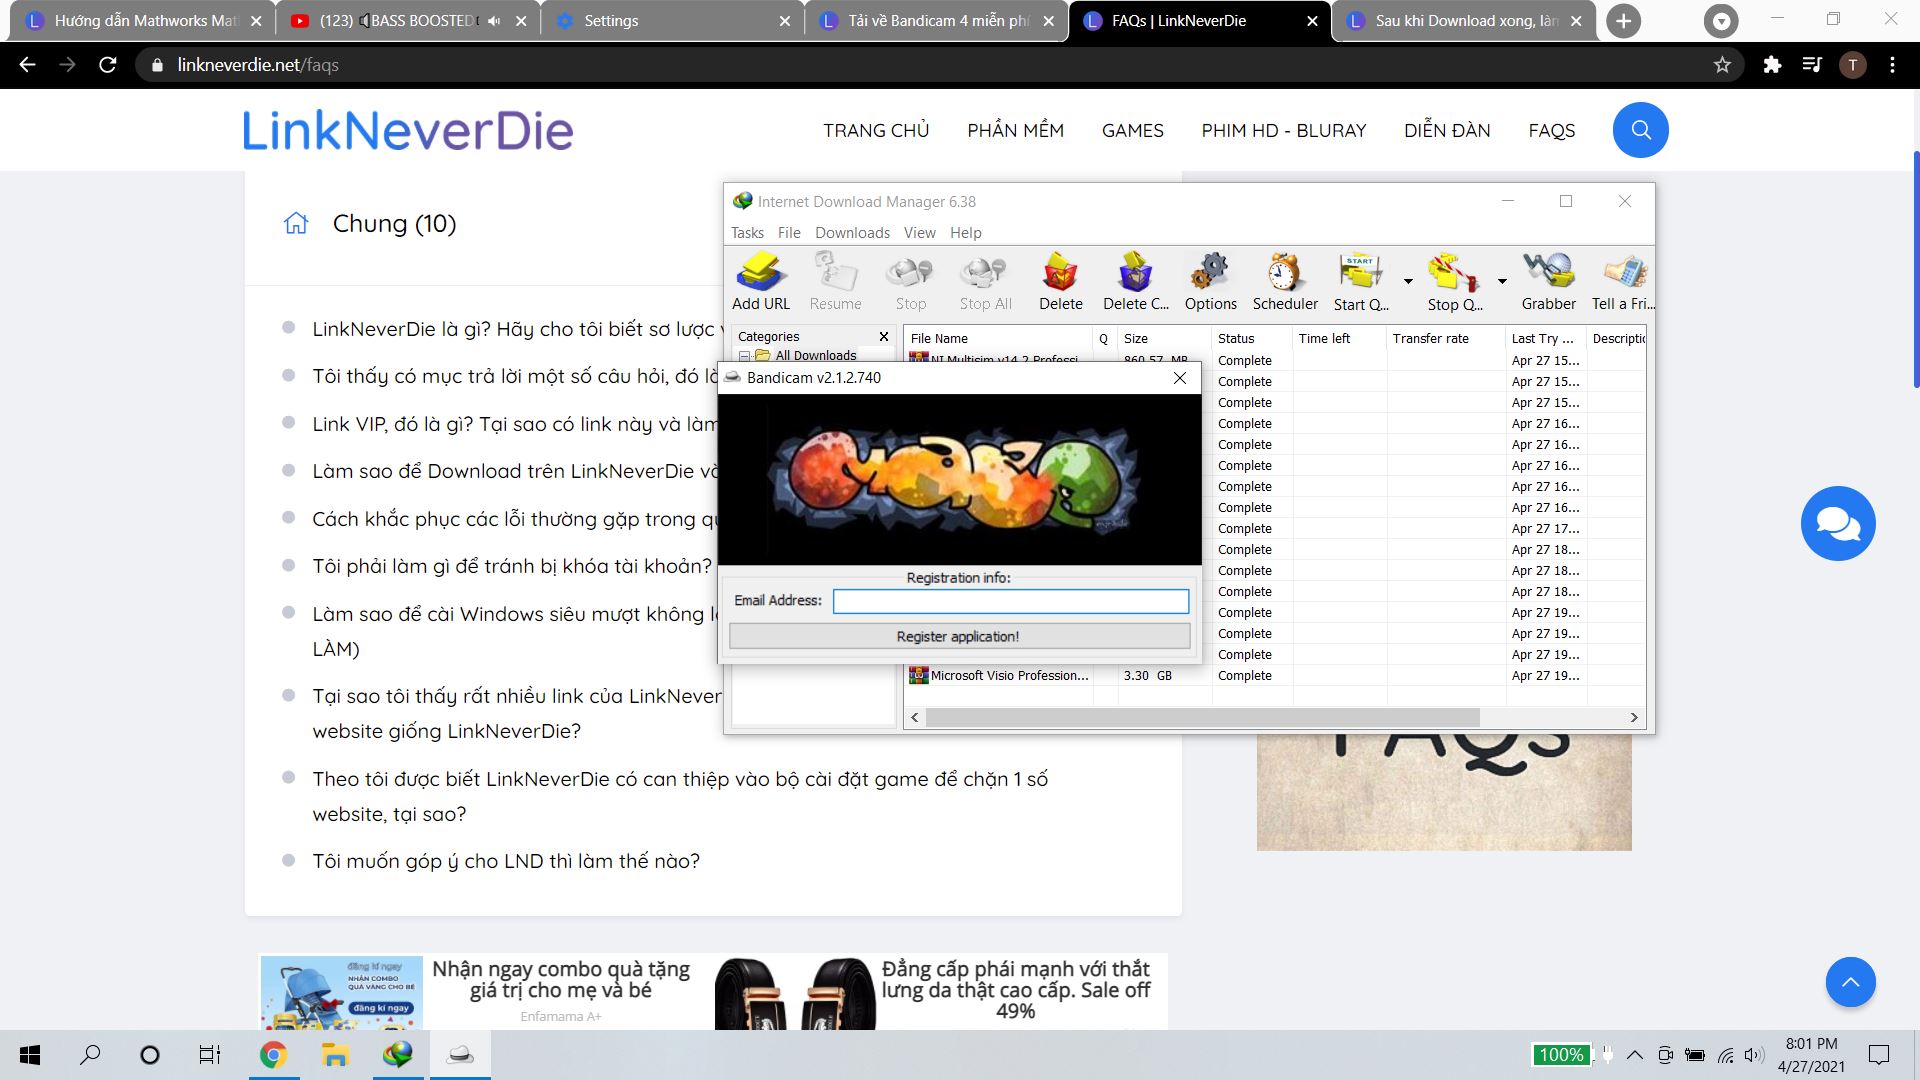Open the Downloads menu in IDM

852,232
